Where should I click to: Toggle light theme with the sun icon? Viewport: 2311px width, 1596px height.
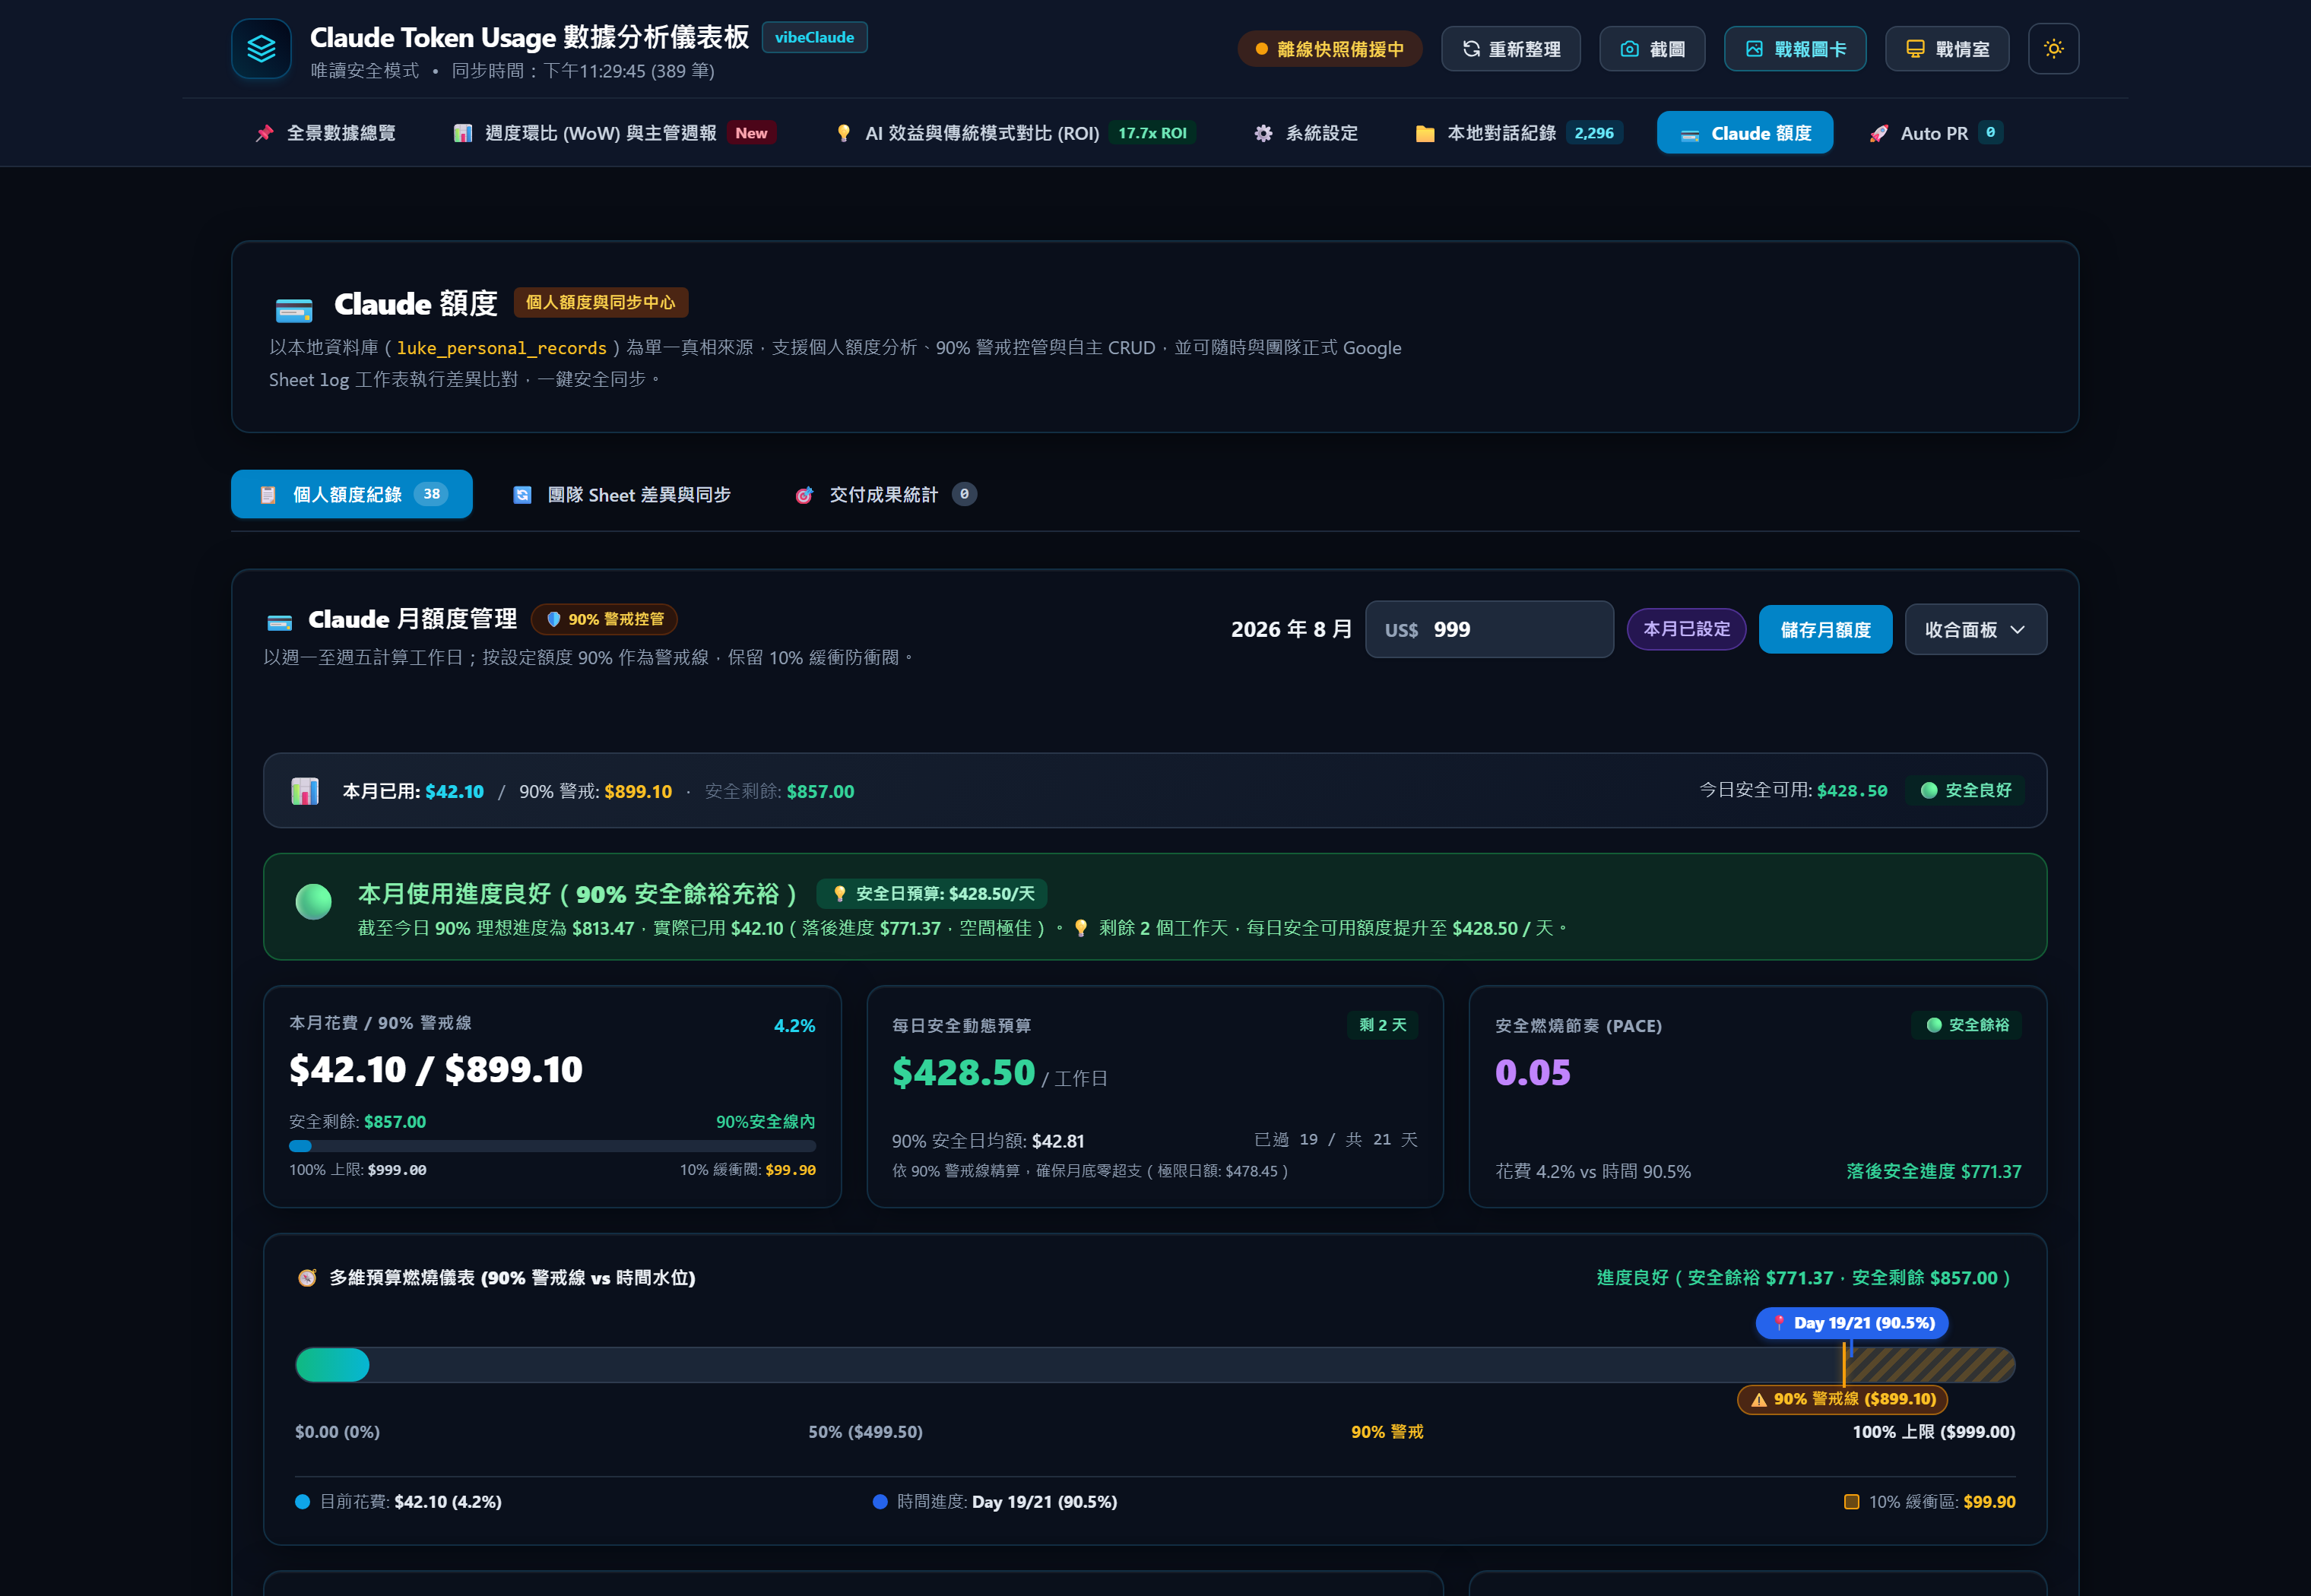point(2053,48)
